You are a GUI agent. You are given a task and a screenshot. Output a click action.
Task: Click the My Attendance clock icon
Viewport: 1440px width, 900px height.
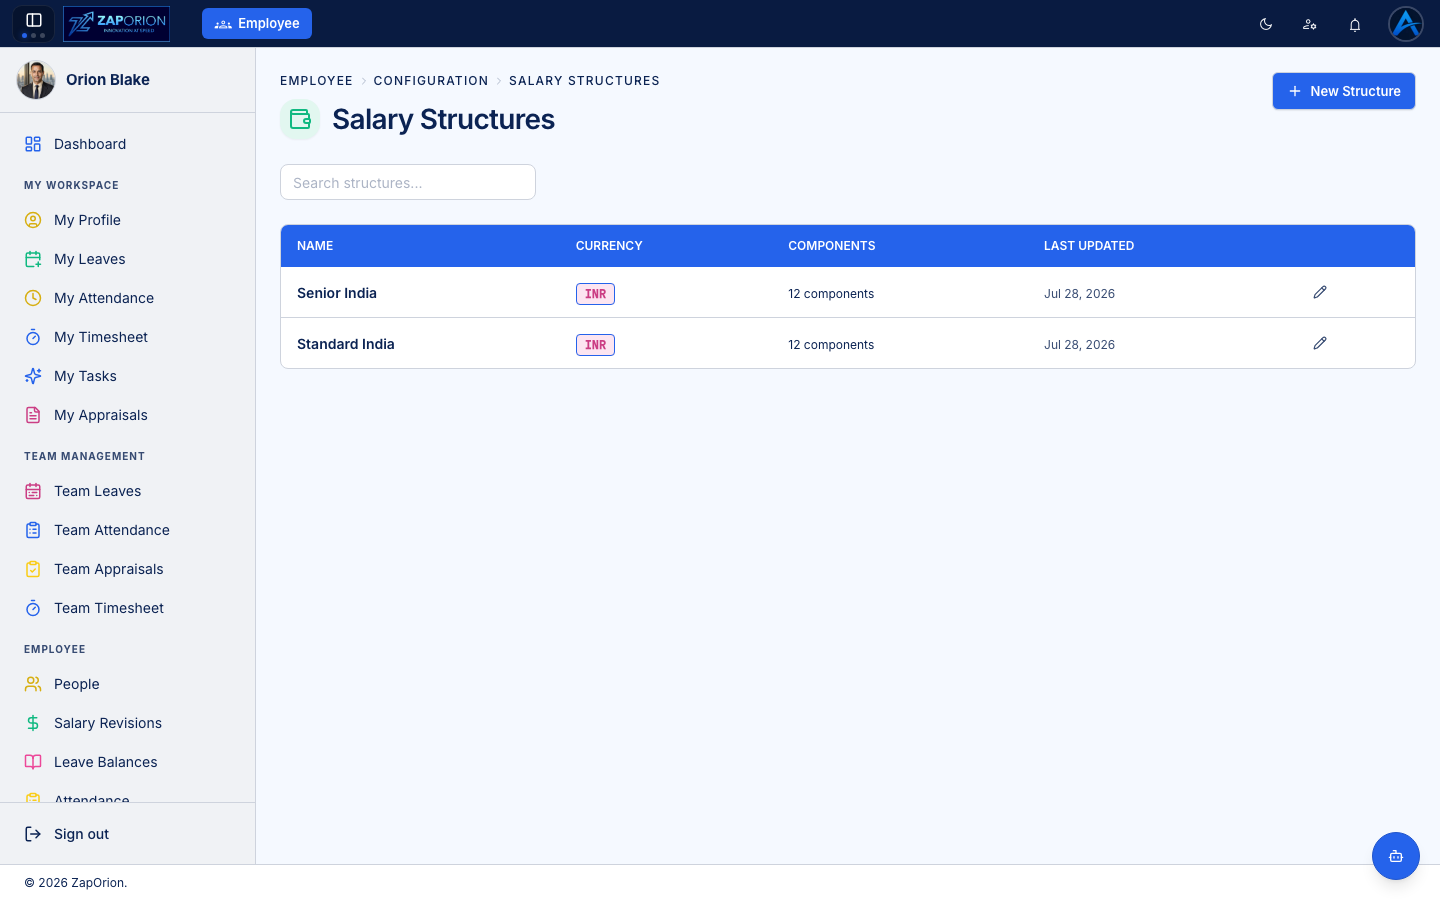coord(33,298)
